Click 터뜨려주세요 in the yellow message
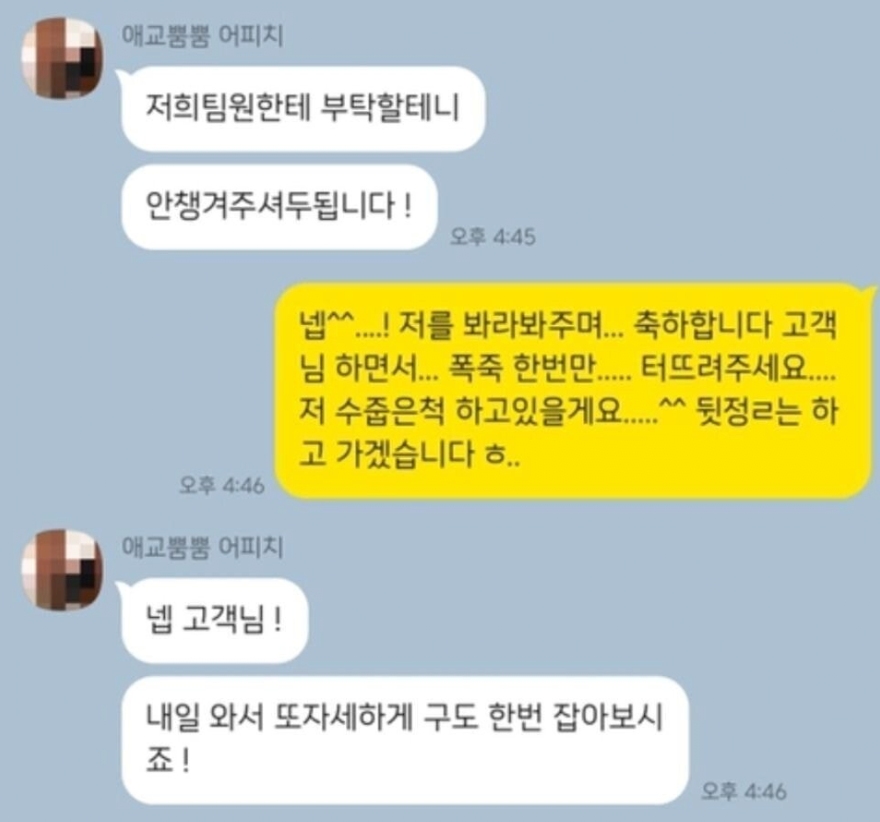 [728, 369]
